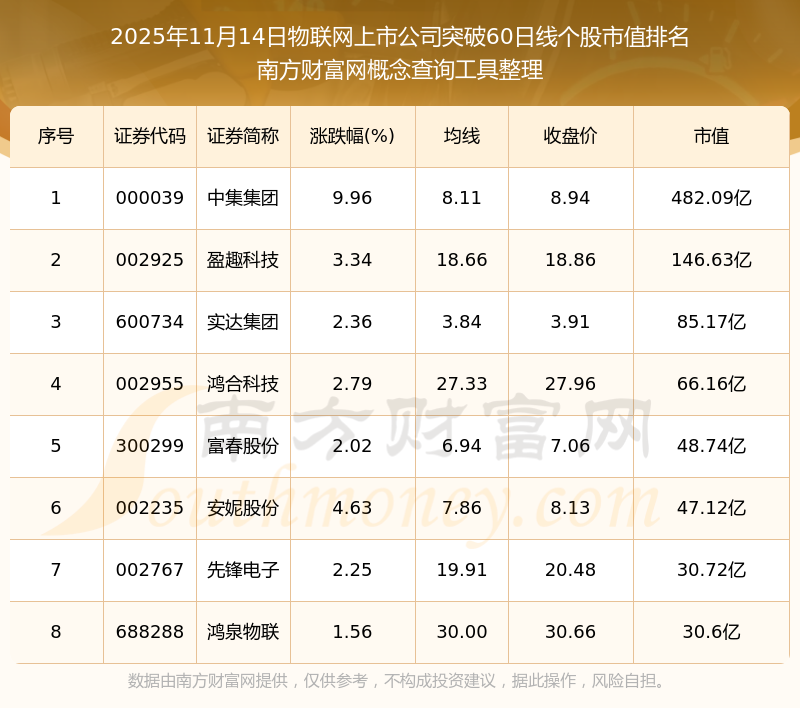
Task: Click the 收盘价 column header
Action: [x=570, y=136]
